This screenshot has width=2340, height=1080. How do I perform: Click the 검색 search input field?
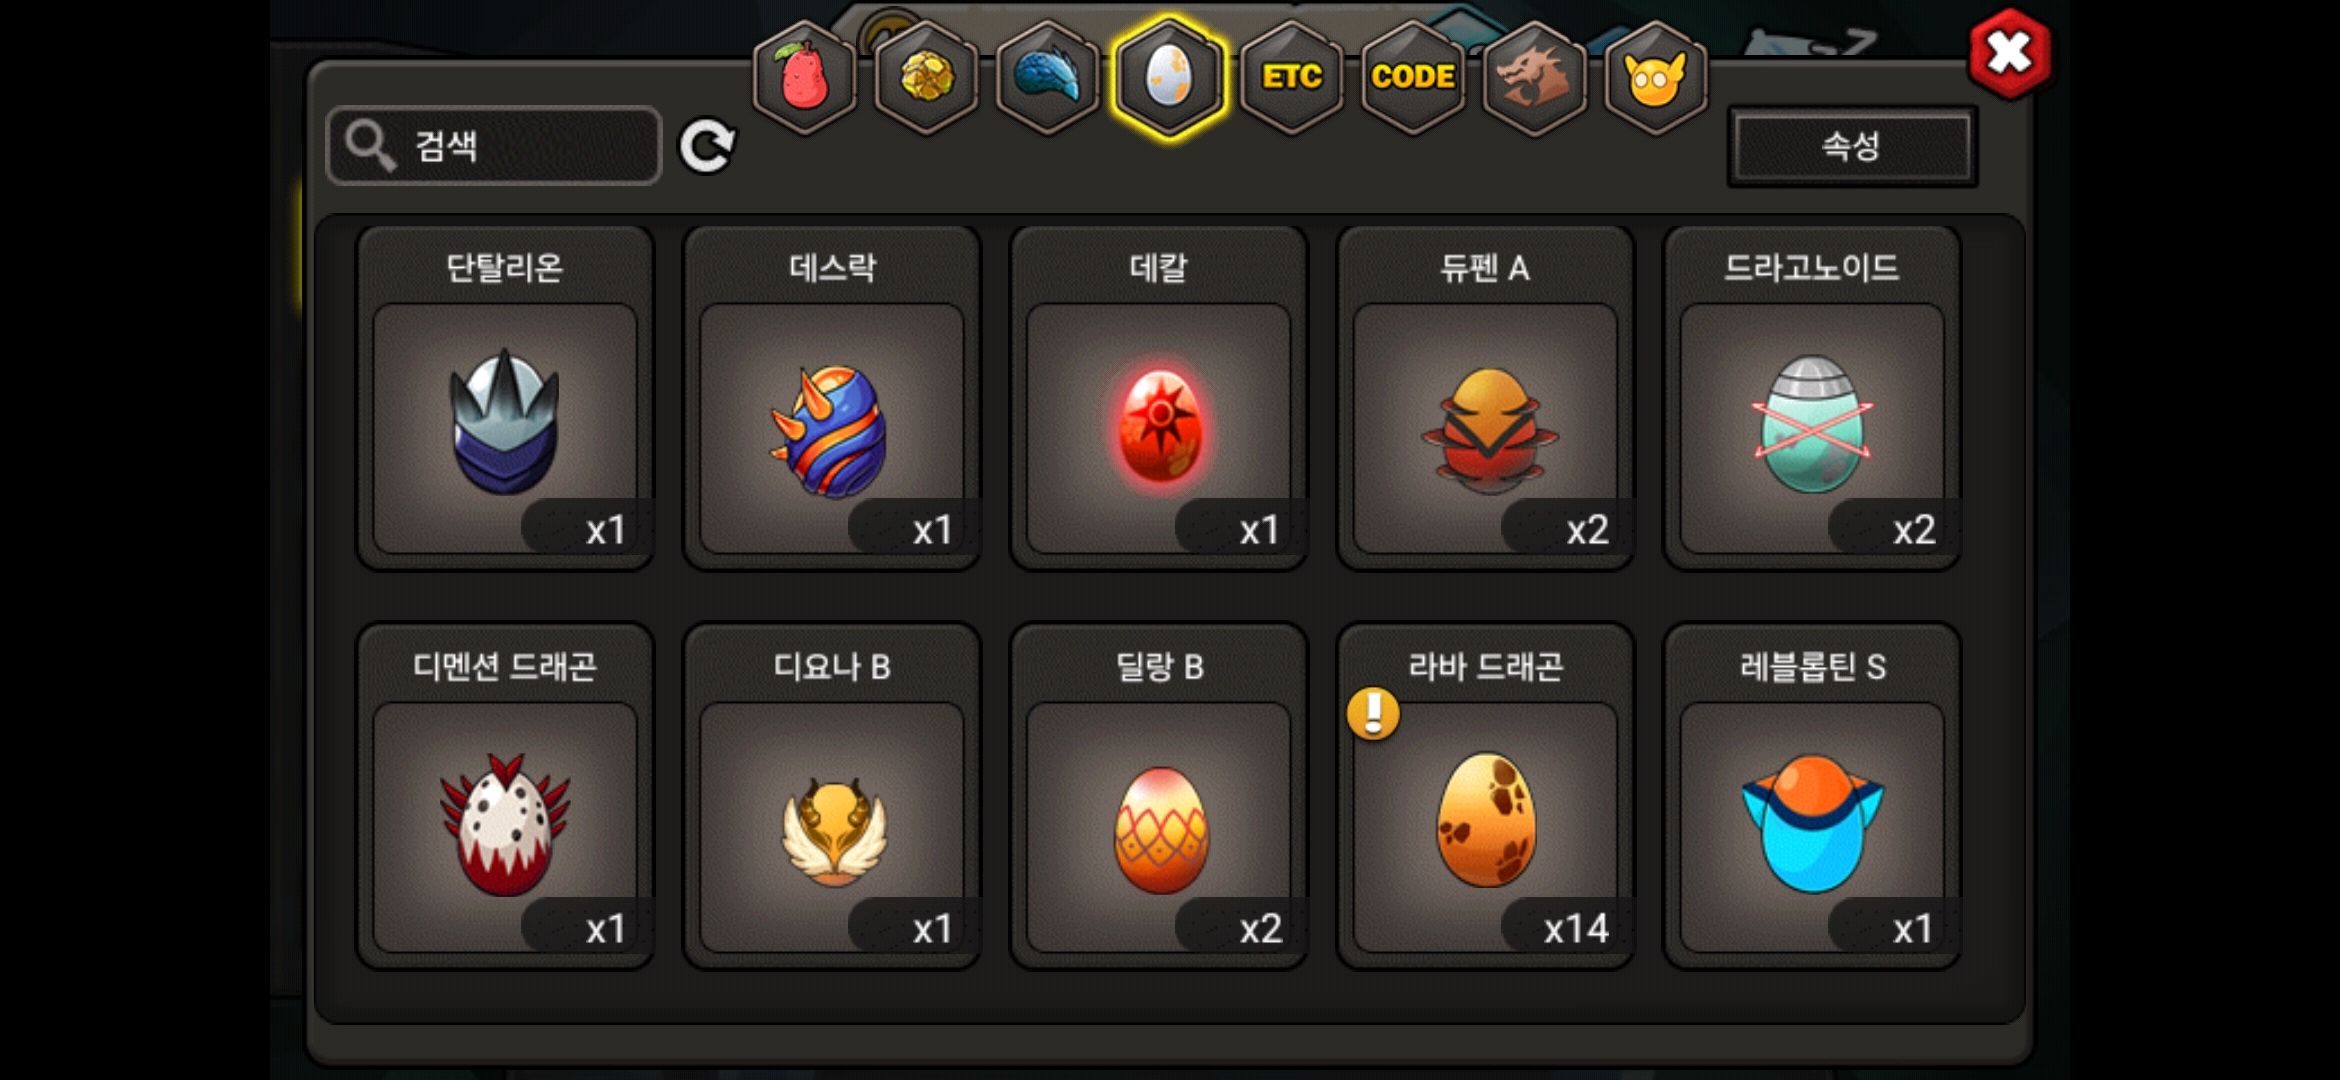[494, 146]
